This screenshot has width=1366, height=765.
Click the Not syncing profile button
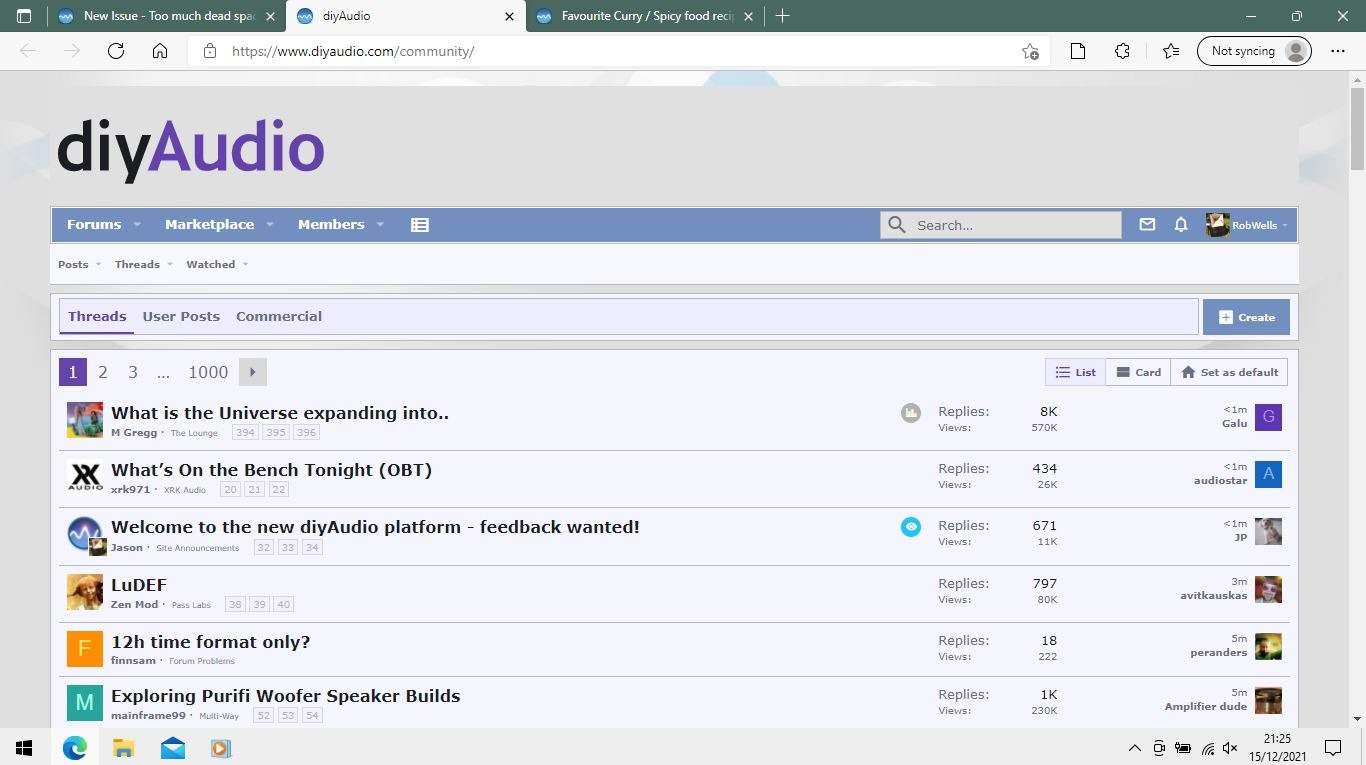click(1254, 51)
